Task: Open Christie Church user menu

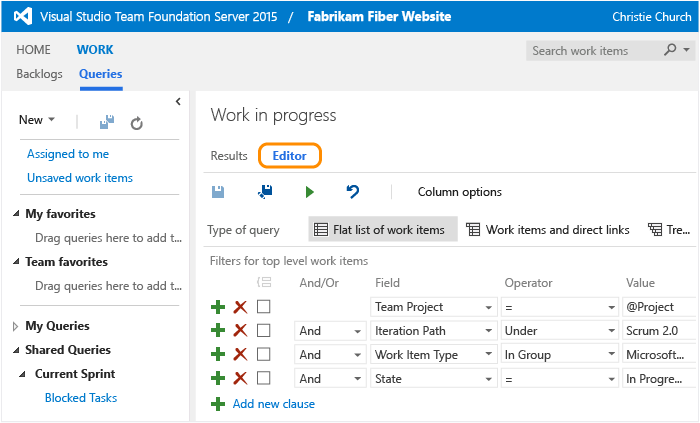Action: click(x=652, y=17)
